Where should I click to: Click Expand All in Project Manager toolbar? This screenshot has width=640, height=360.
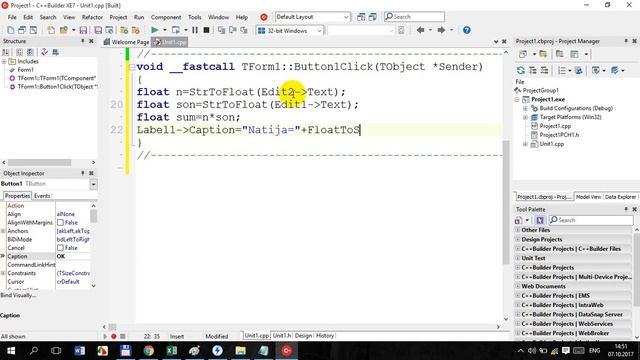click(533, 71)
